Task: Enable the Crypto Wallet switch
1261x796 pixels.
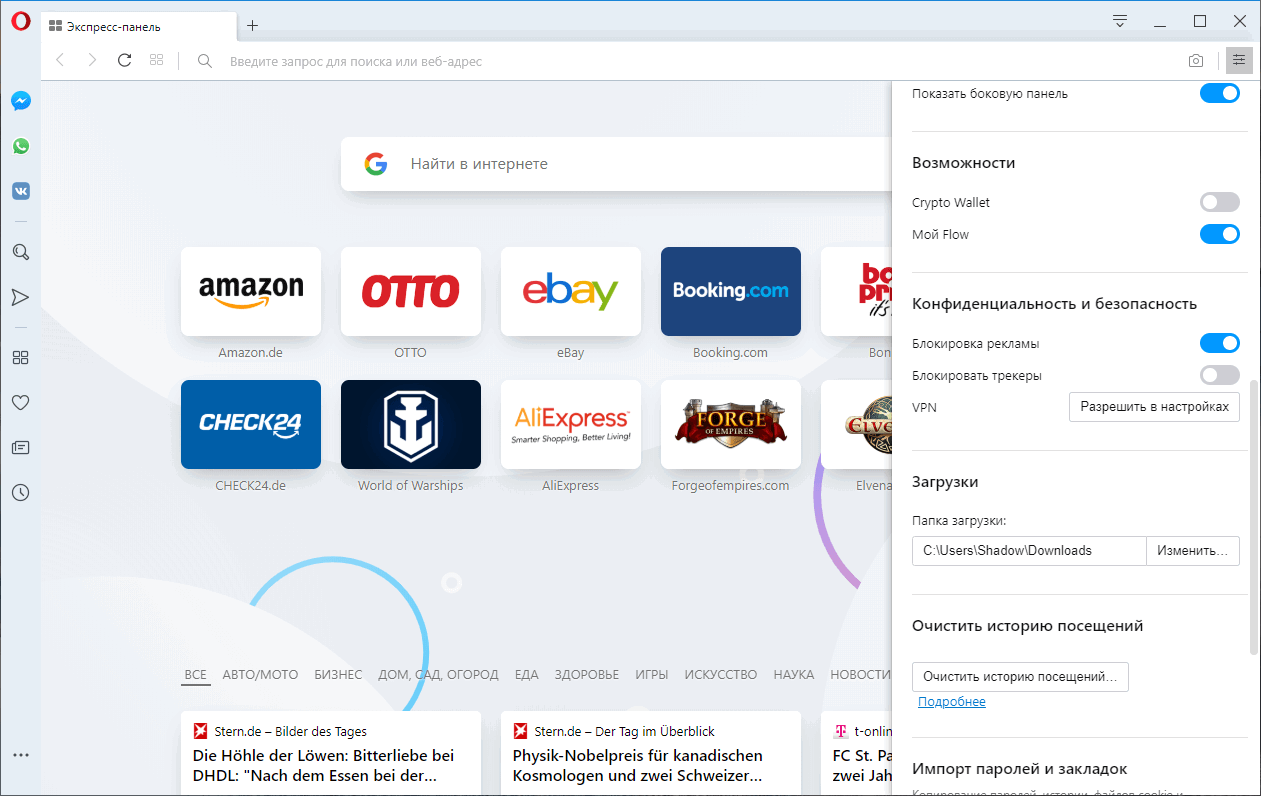Action: (x=1219, y=202)
